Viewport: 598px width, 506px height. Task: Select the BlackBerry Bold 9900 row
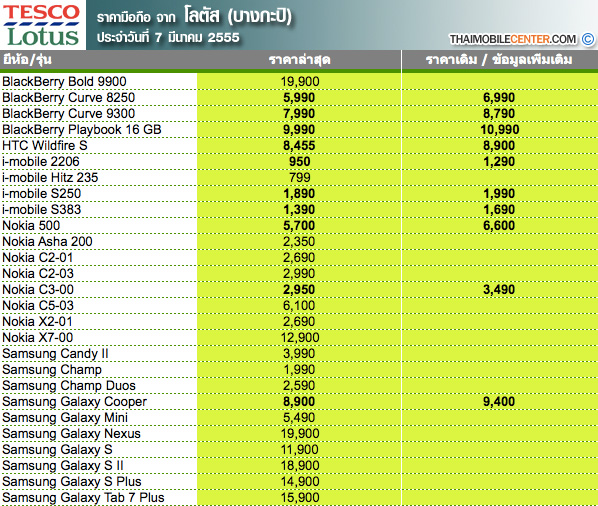(x=299, y=81)
